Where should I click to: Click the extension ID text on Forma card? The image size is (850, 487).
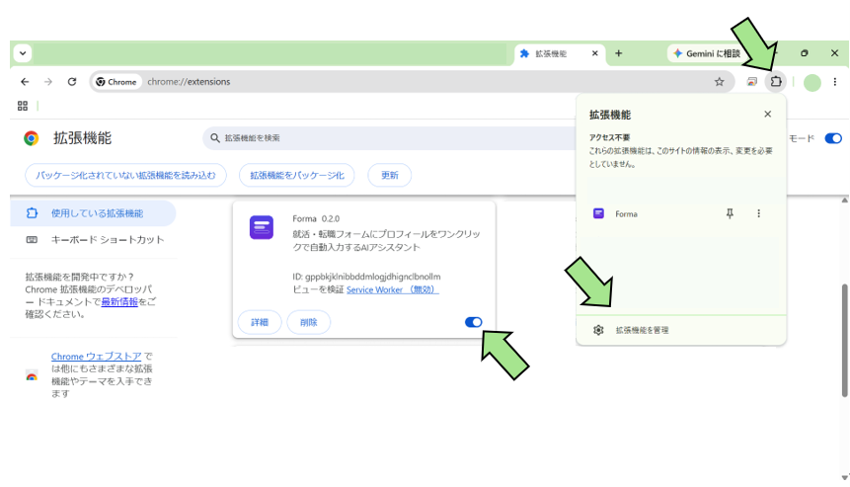(366, 277)
